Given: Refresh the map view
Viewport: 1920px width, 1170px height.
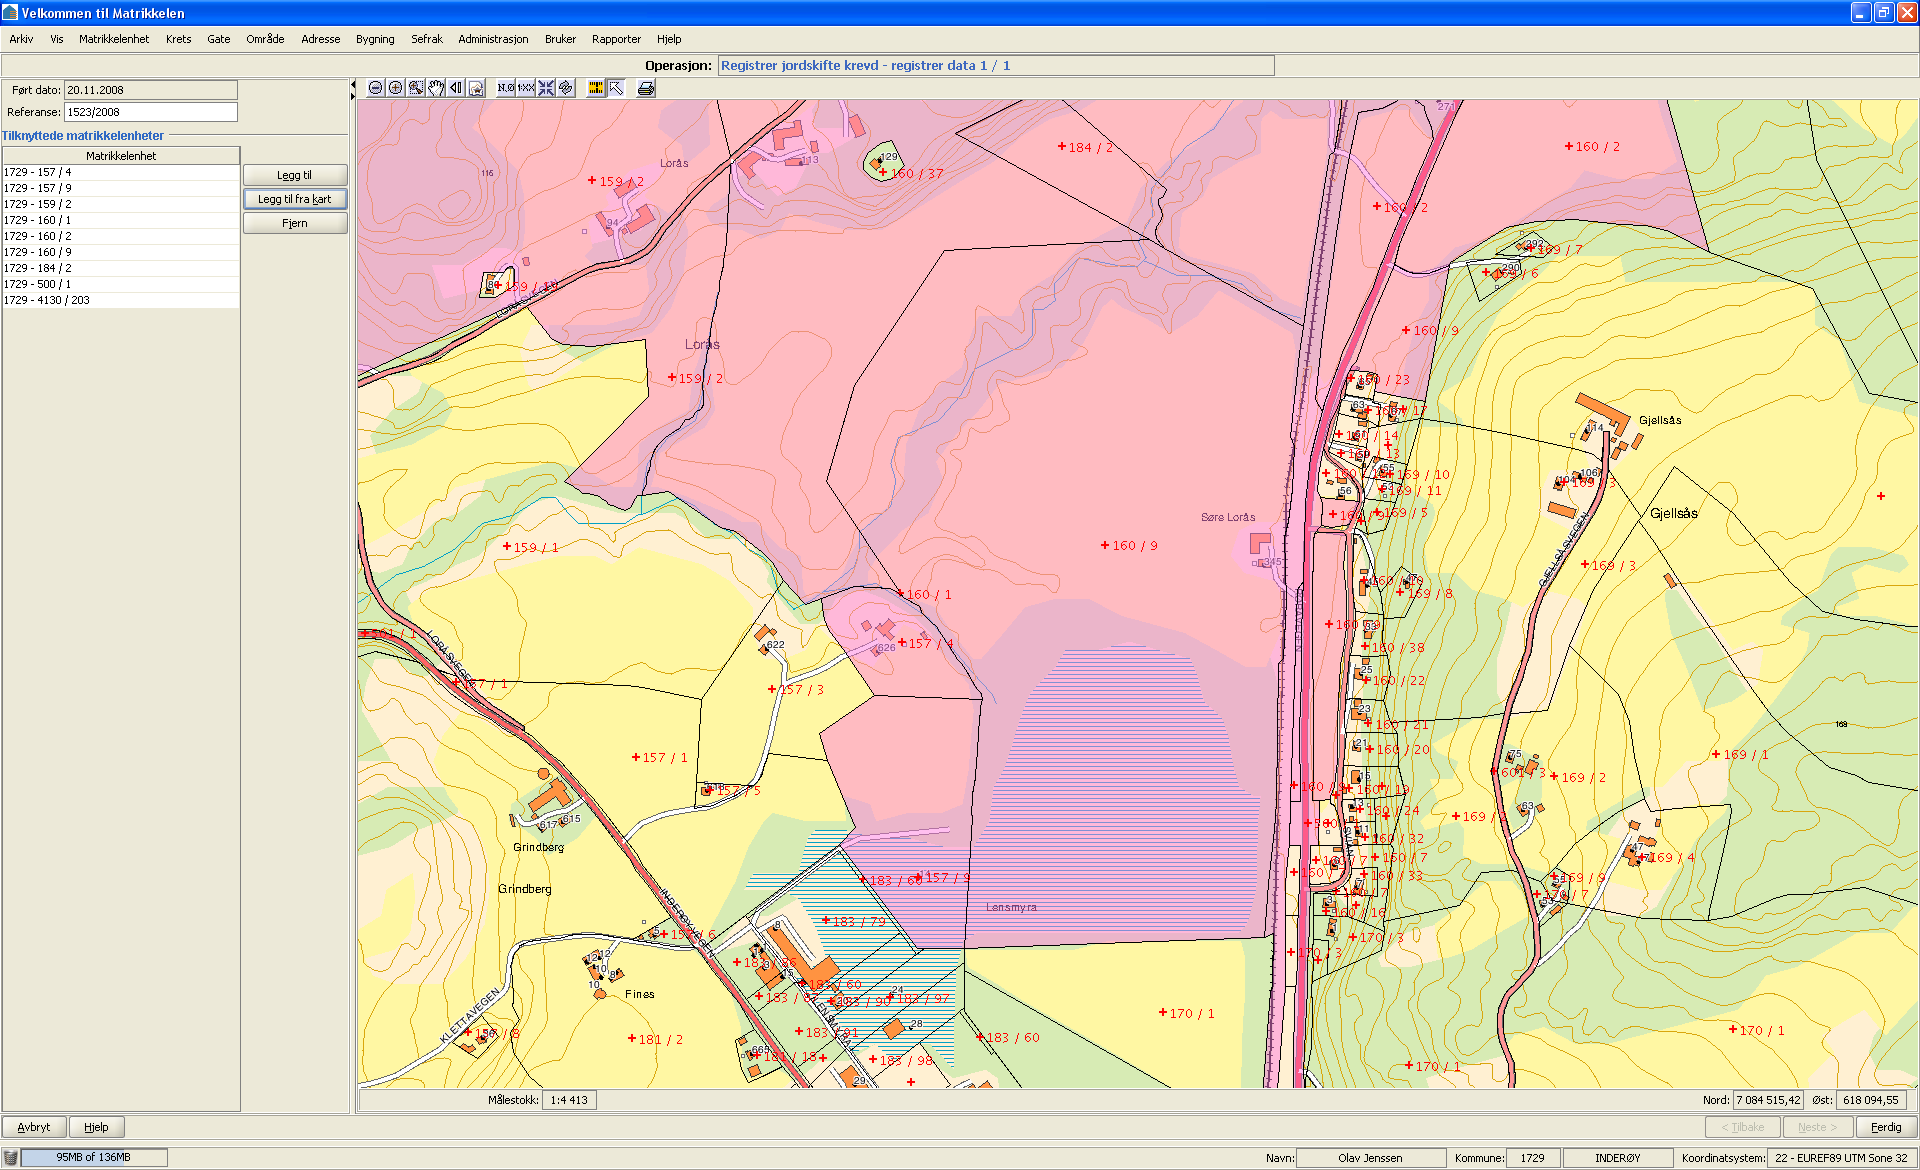Looking at the screenshot, I should [565, 88].
